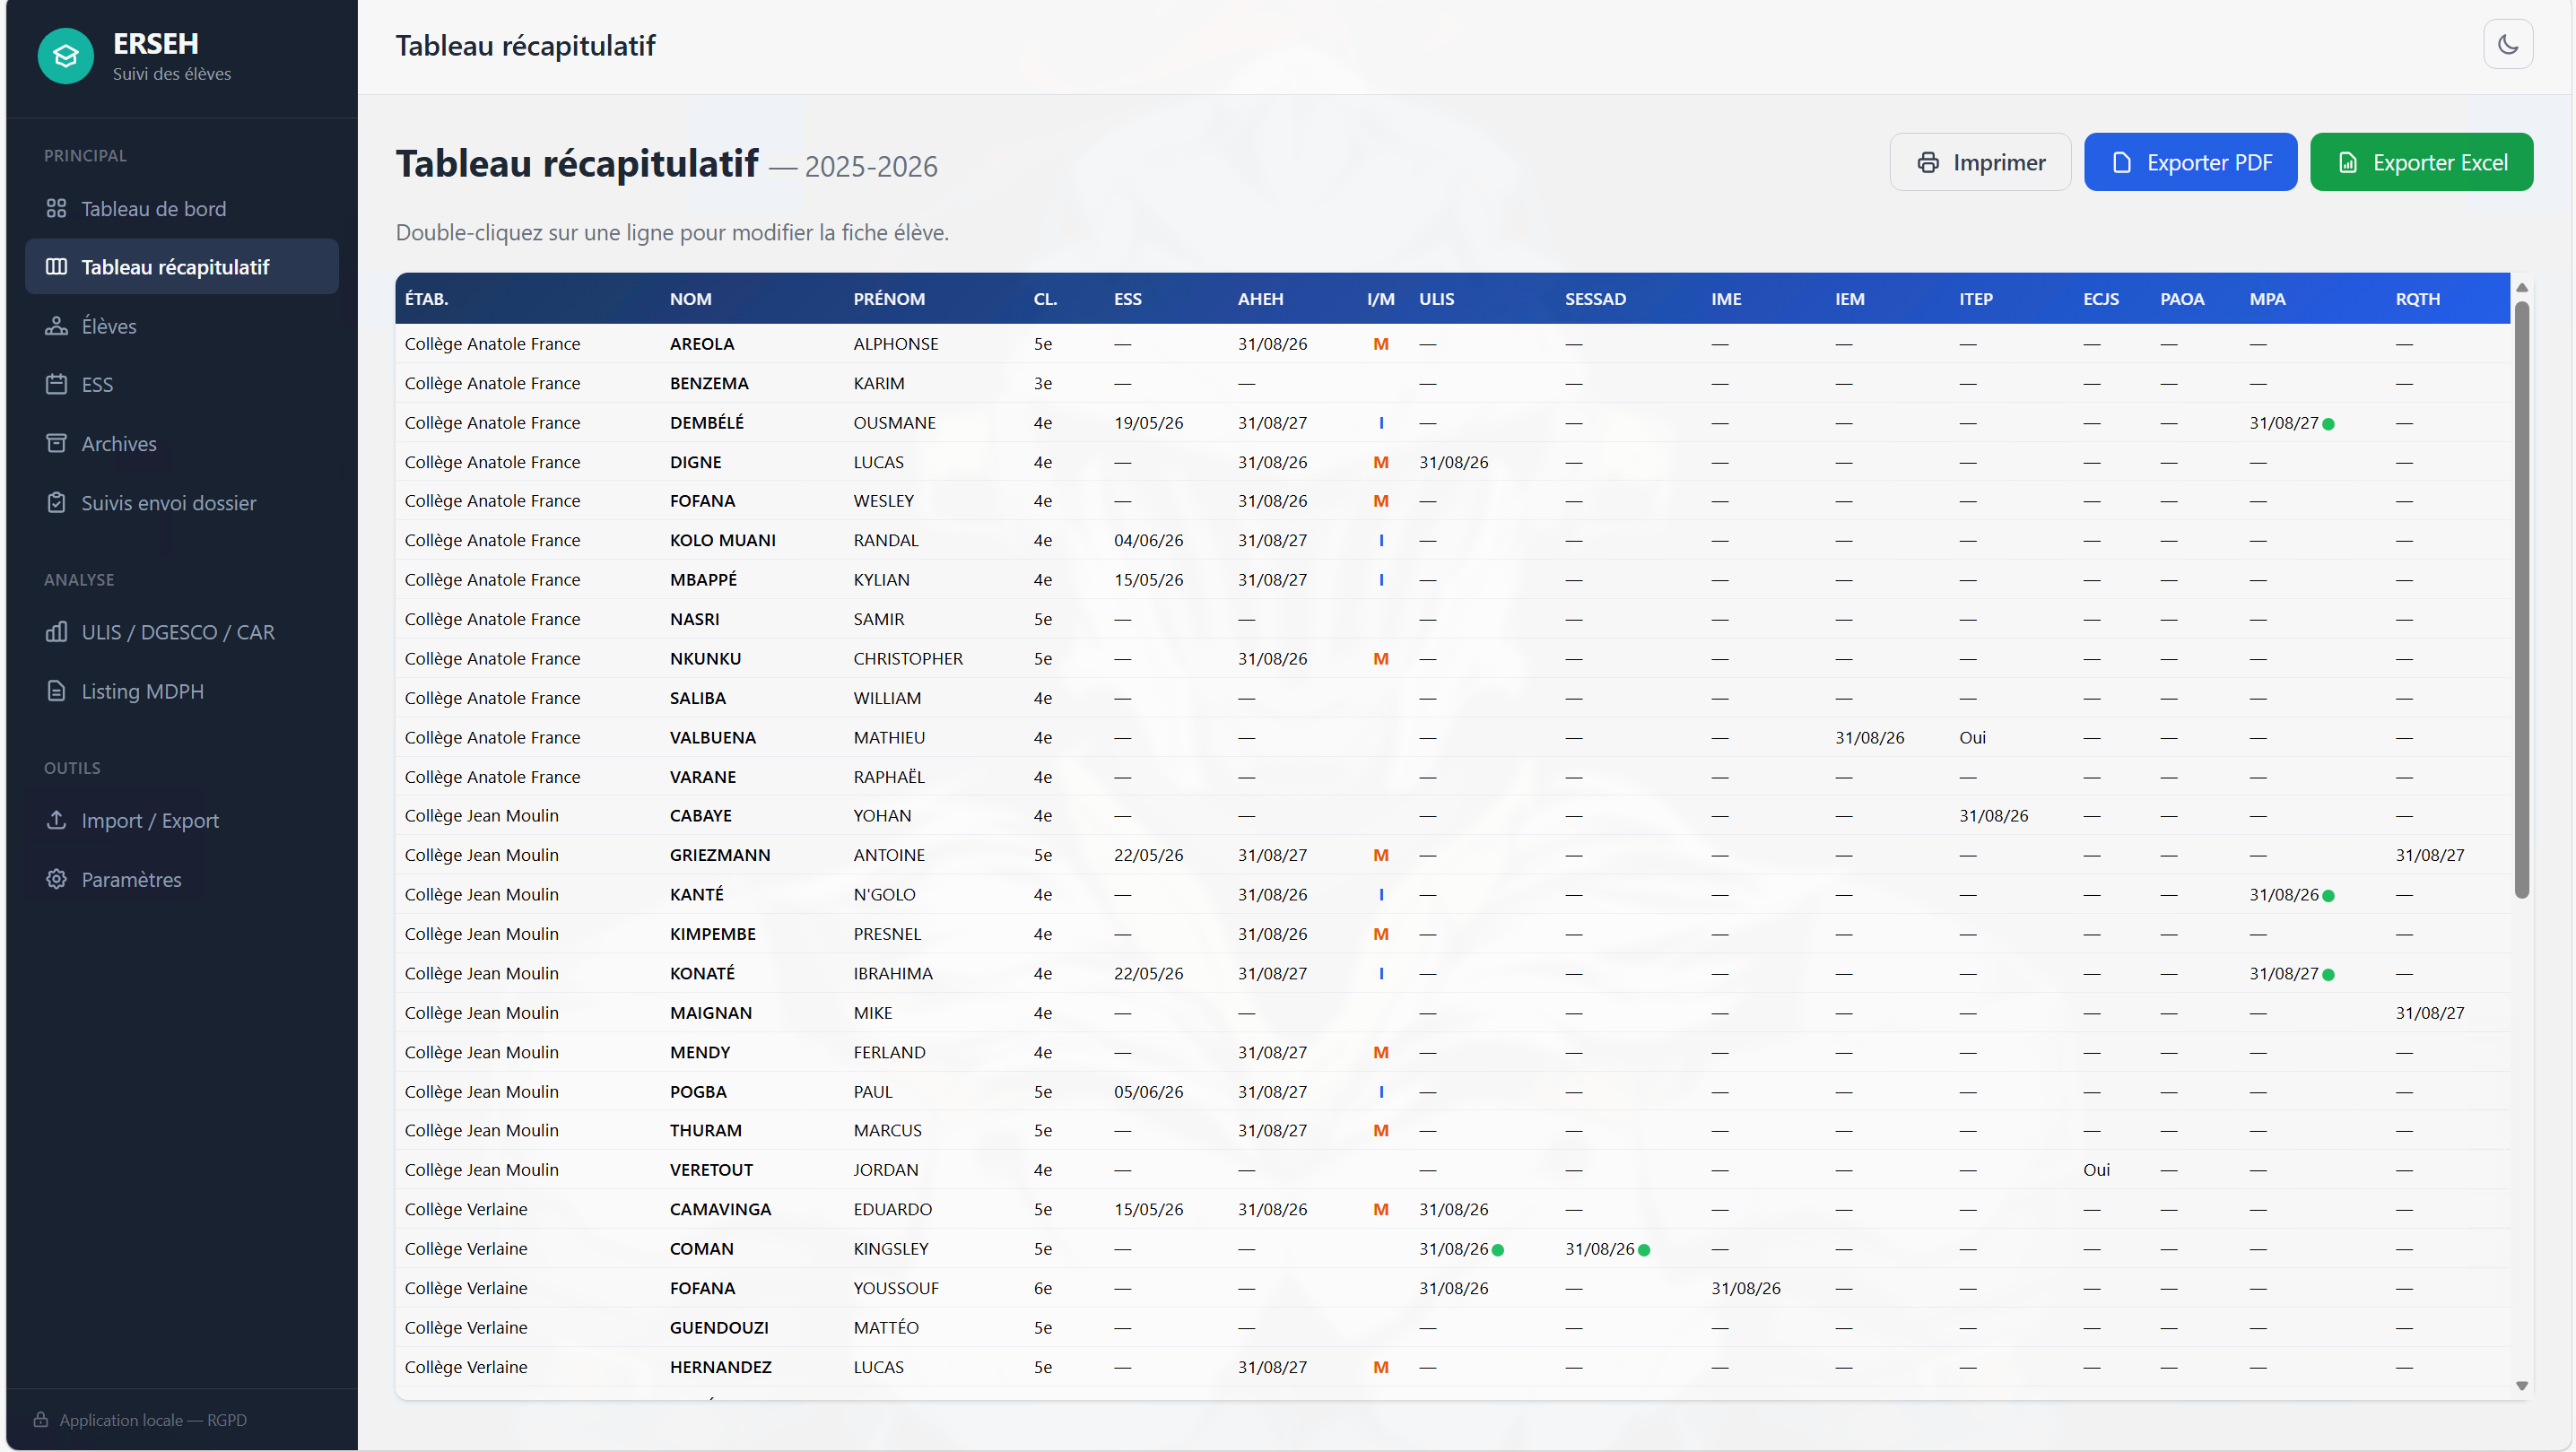Click the SESSAD column header
The height and width of the screenshot is (1452, 2576).
[1594, 299]
